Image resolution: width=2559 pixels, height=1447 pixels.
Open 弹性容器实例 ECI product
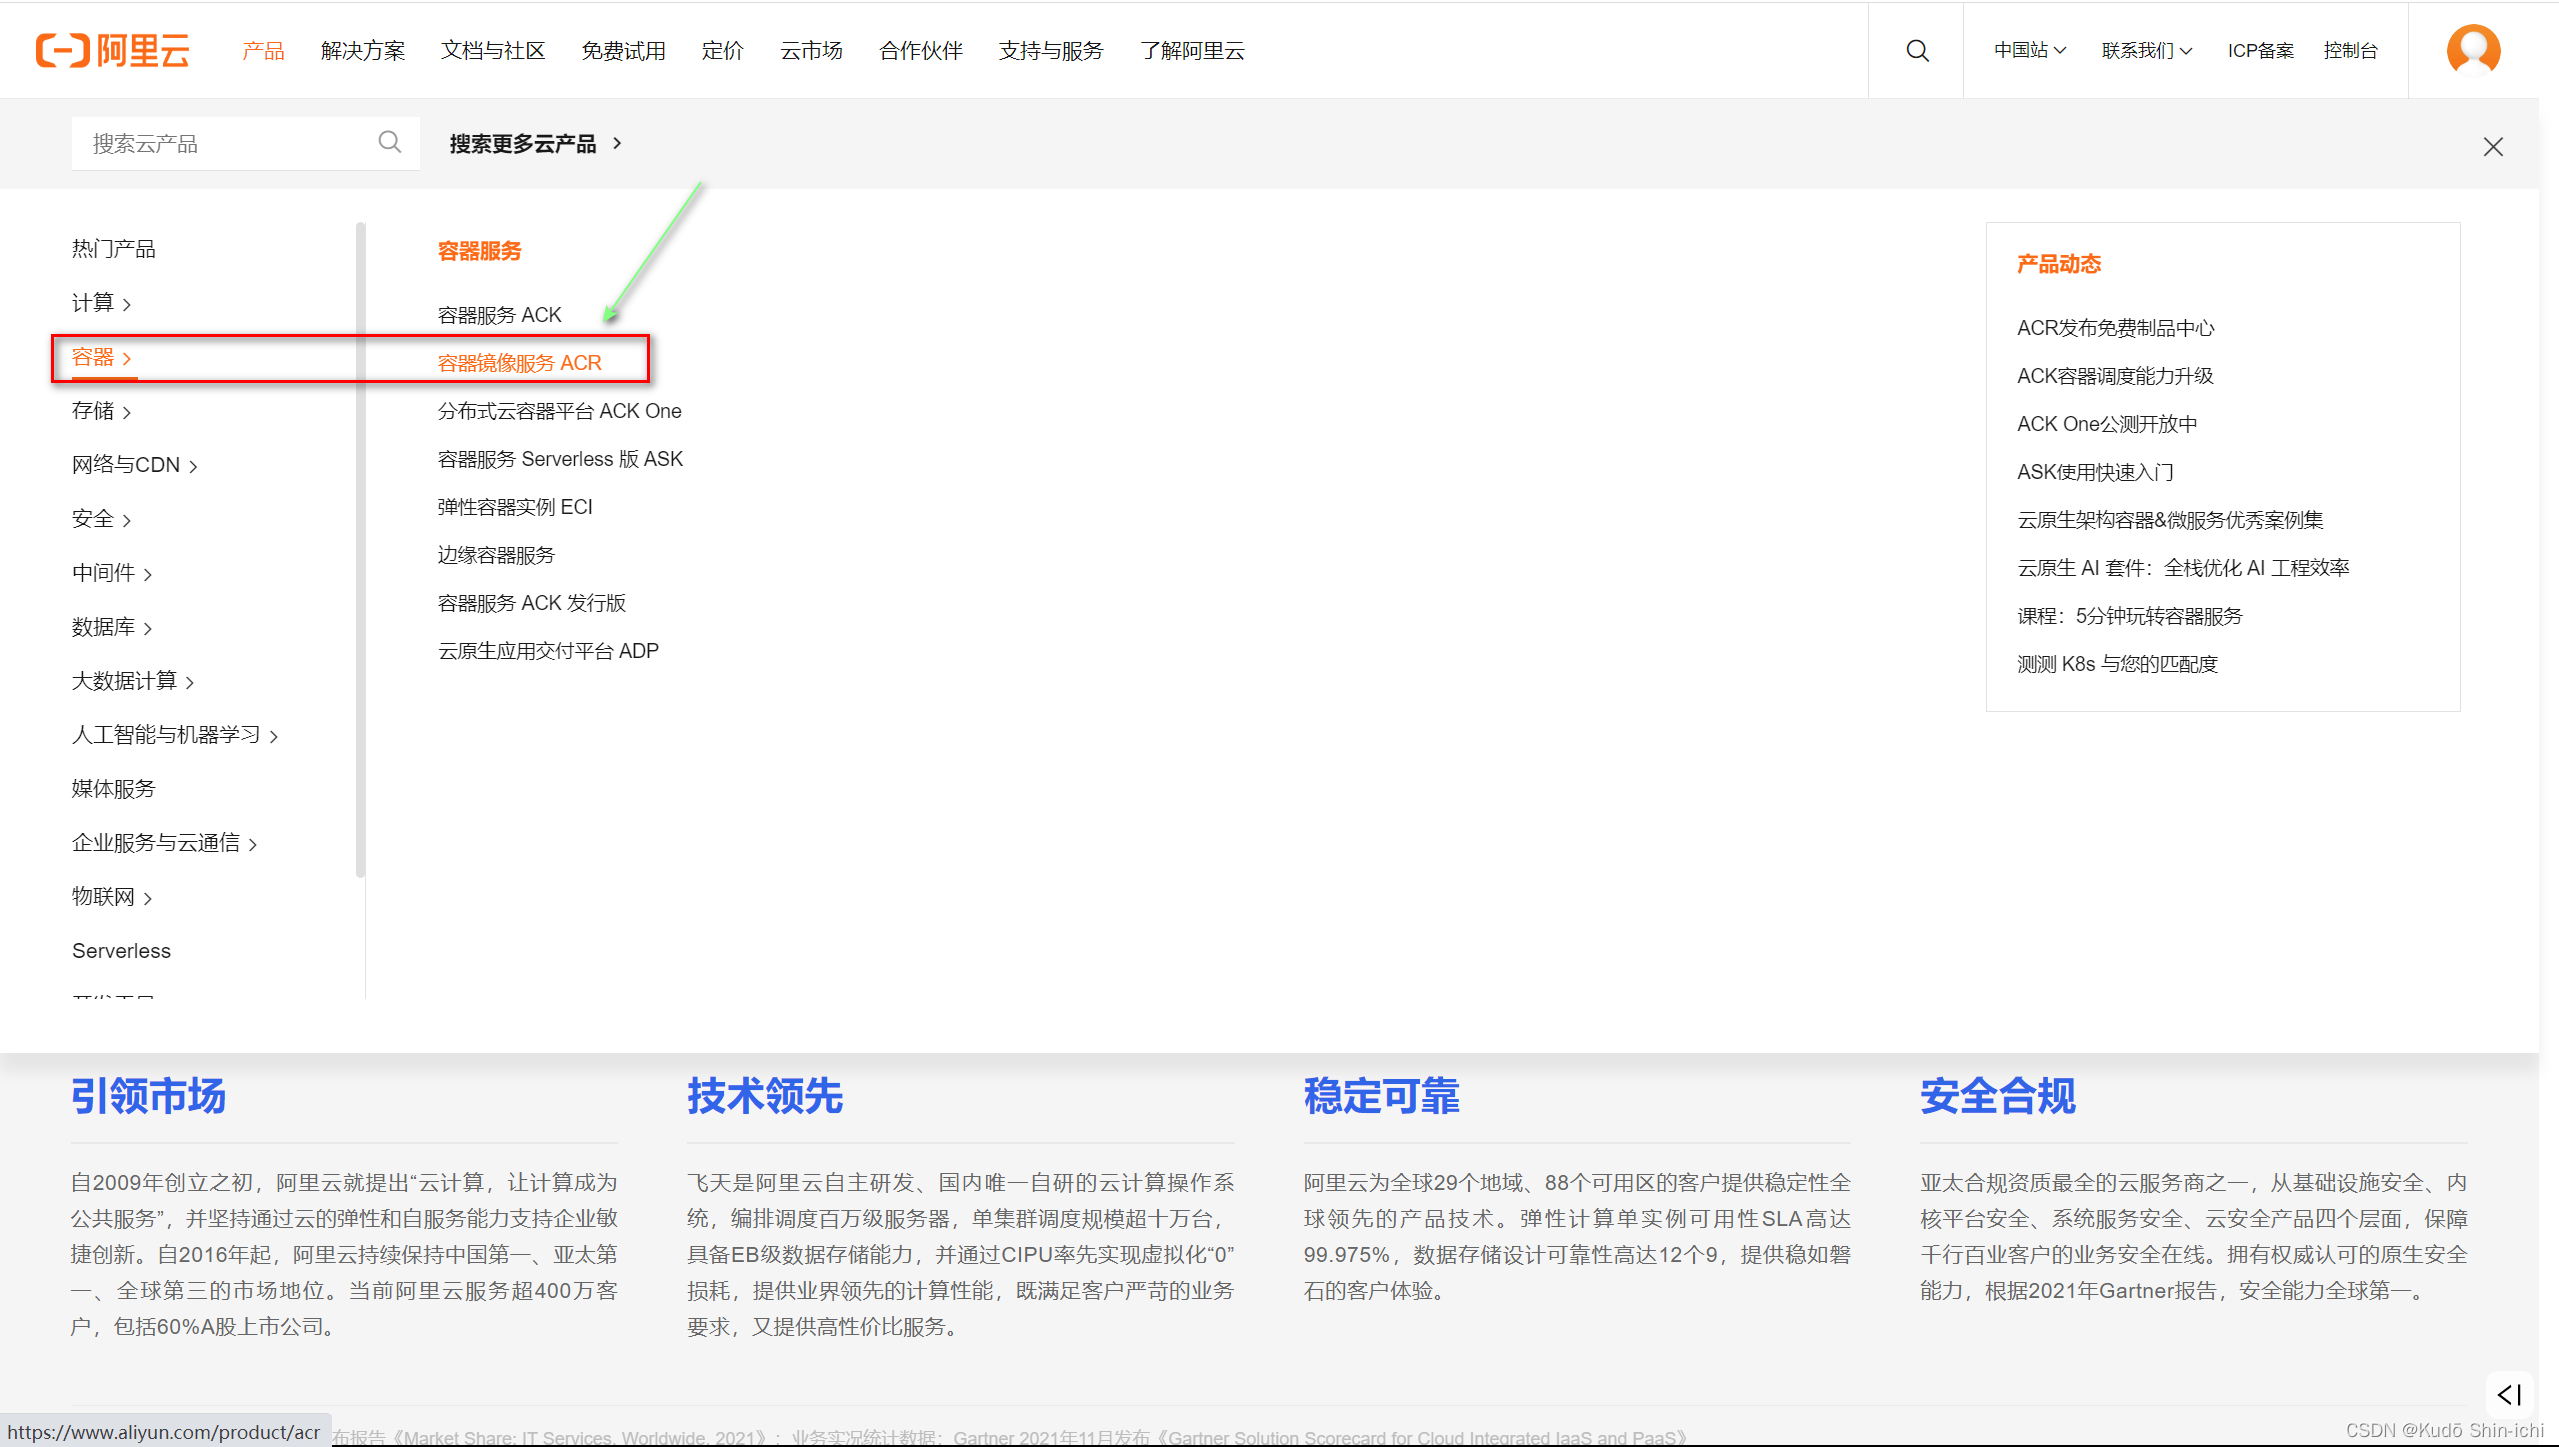coord(514,507)
